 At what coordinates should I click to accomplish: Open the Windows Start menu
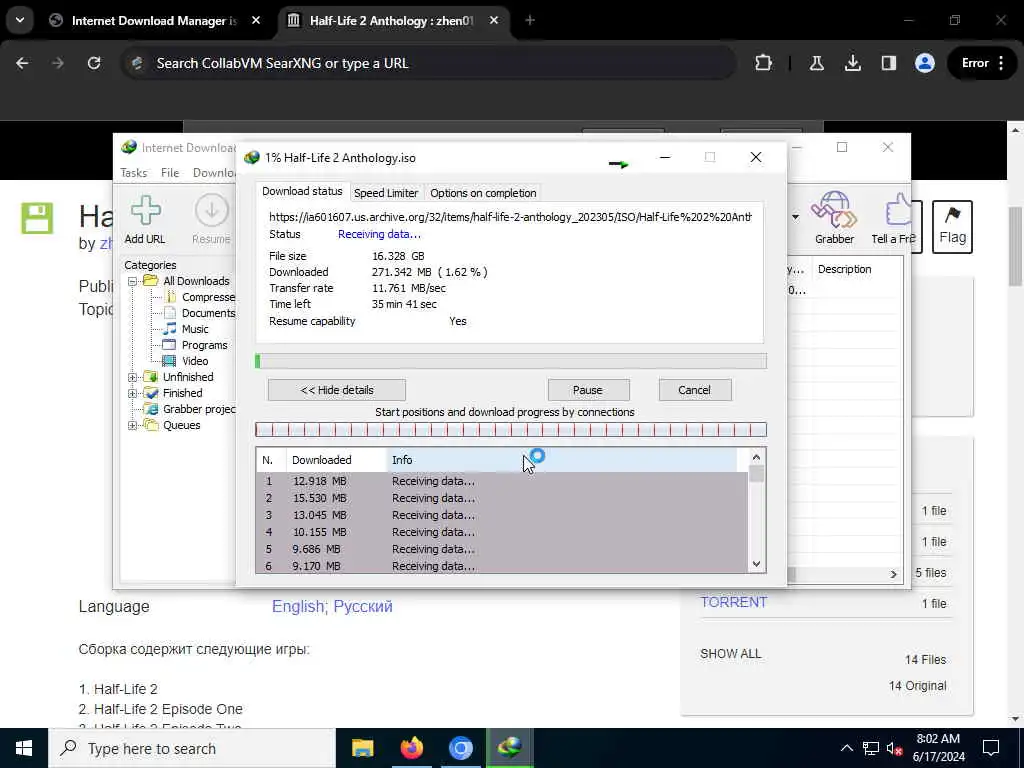[x=24, y=748]
